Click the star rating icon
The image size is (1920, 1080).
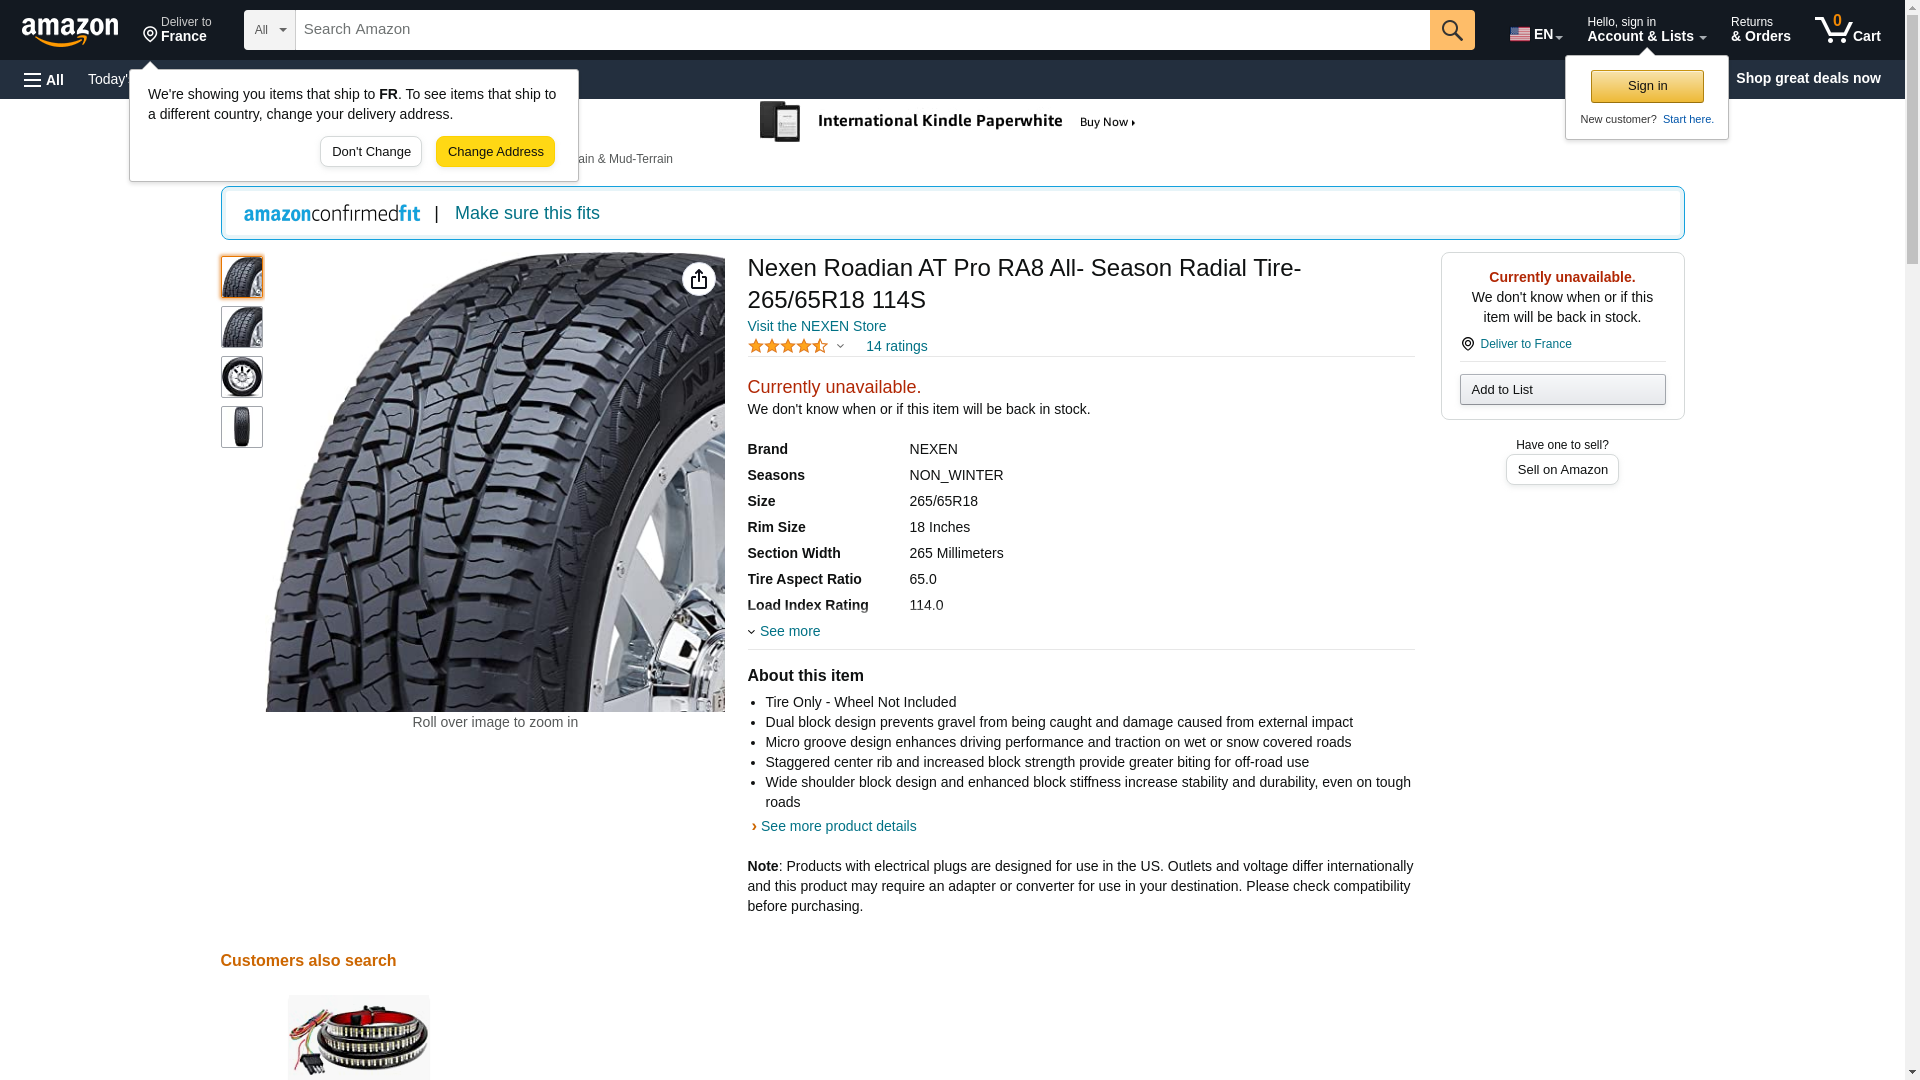788,346
